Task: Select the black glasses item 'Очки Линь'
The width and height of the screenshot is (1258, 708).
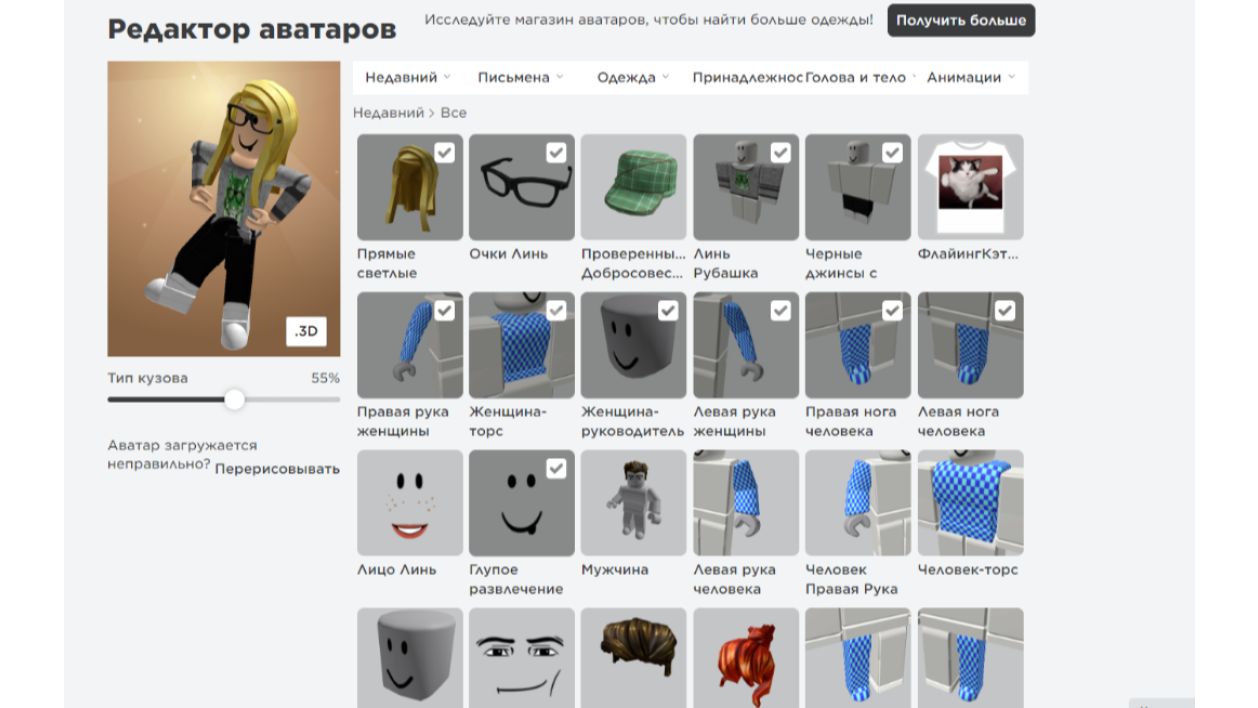Action: (522, 187)
